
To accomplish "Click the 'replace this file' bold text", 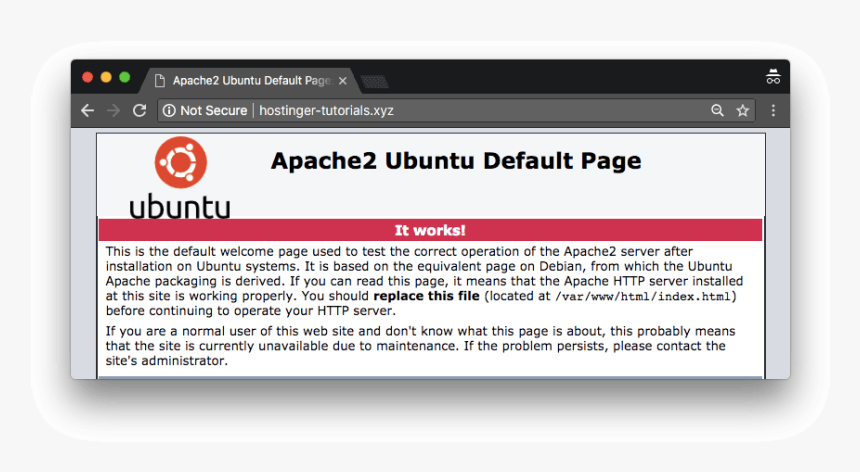I will 426,296.
